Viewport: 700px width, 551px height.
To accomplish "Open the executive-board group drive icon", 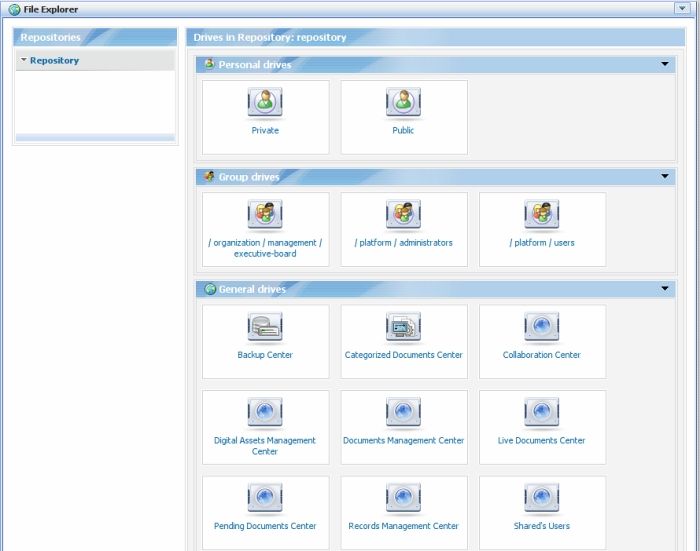I will [265, 215].
